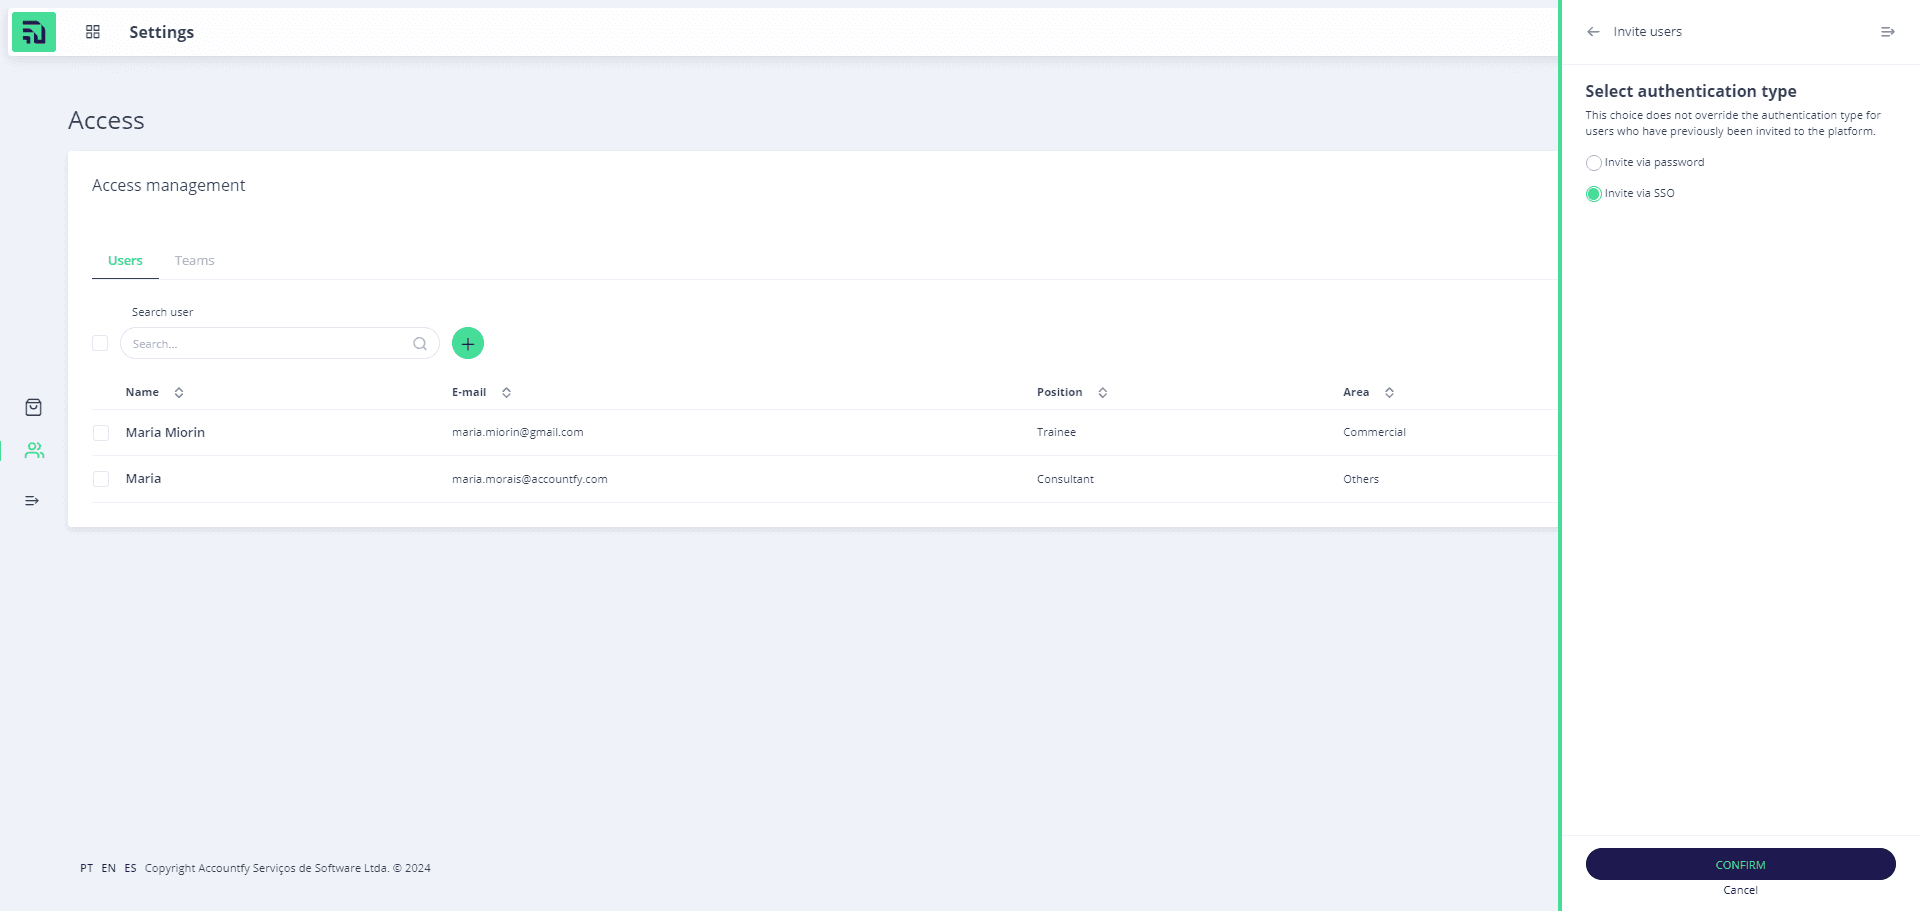1920x911 pixels.
Task: Click the Consultant position cell
Action: click(x=1065, y=479)
